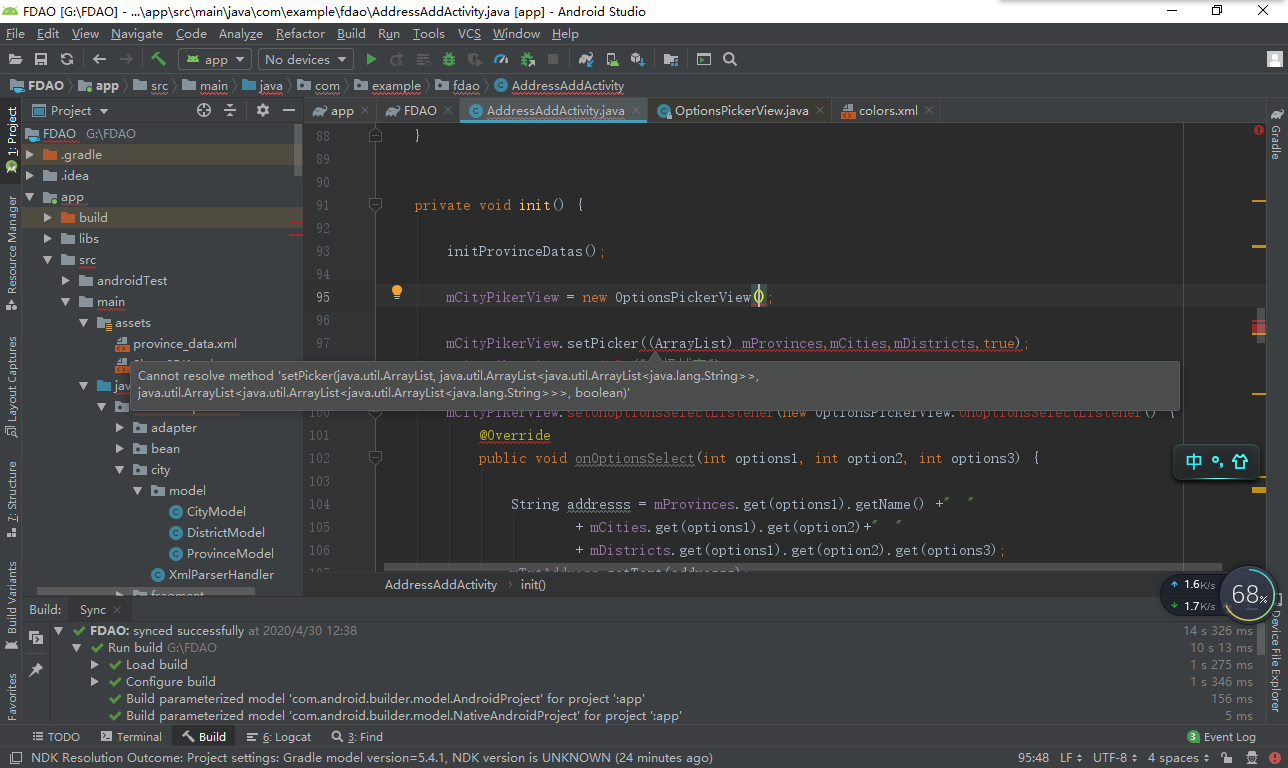Image resolution: width=1288 pixels, height=768 pixels.
Task: Click the 95:48 cursor position indicator
Action: [x=1033, y=758]
